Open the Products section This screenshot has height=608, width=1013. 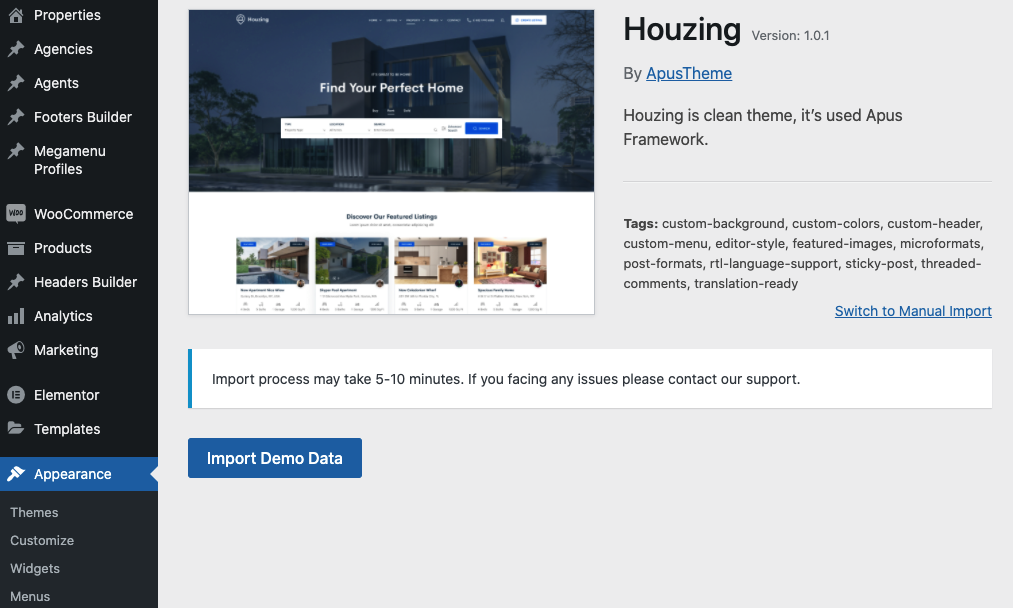62,248
